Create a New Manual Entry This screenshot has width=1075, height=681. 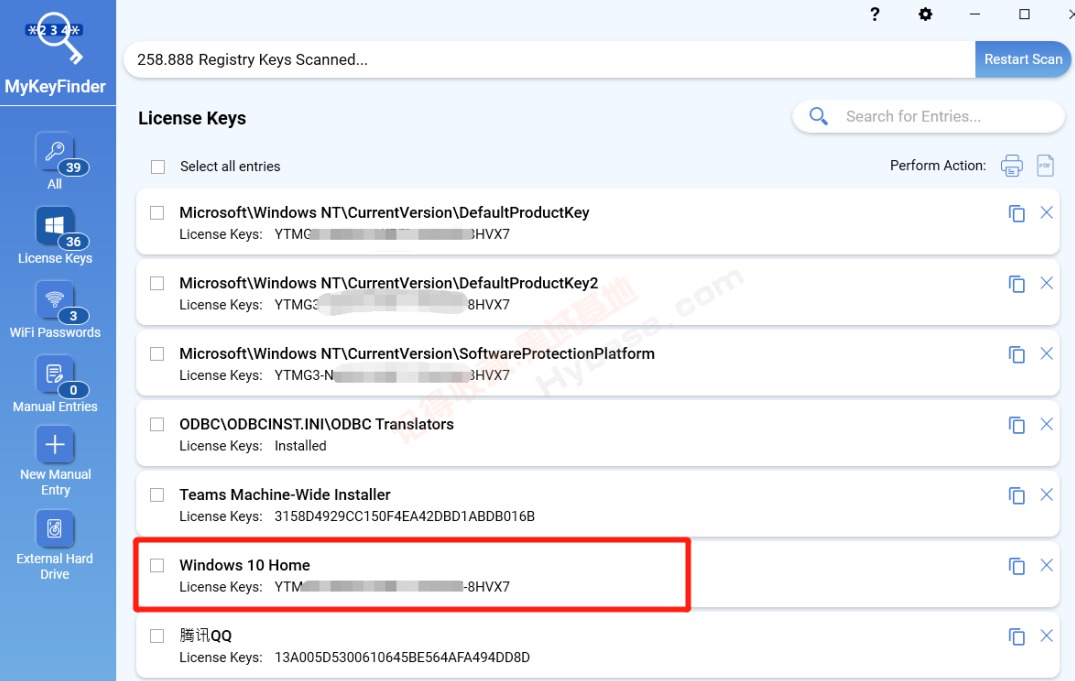coord(55,462)
